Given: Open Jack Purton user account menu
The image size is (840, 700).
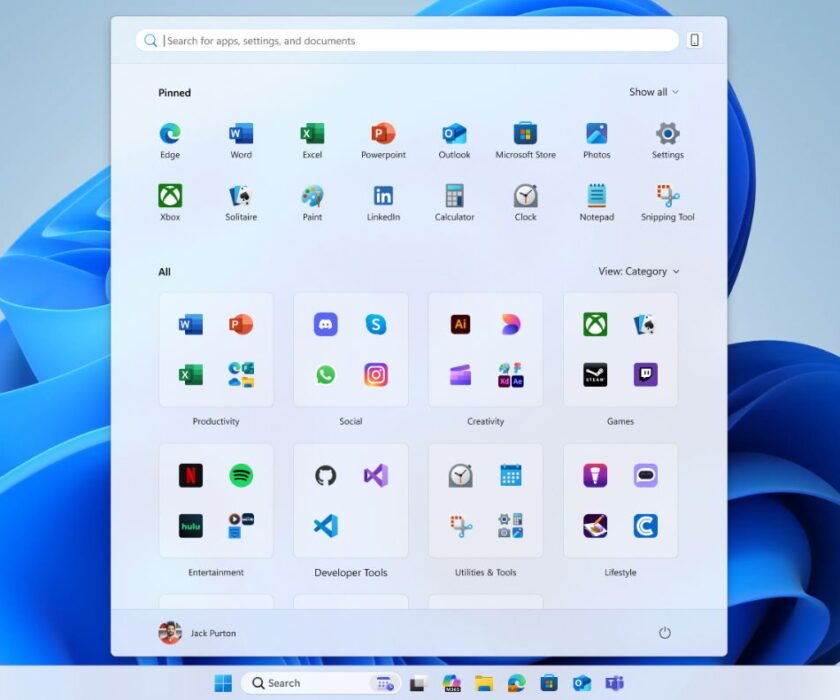Looking at the screenshot, I should click(197, 633).
